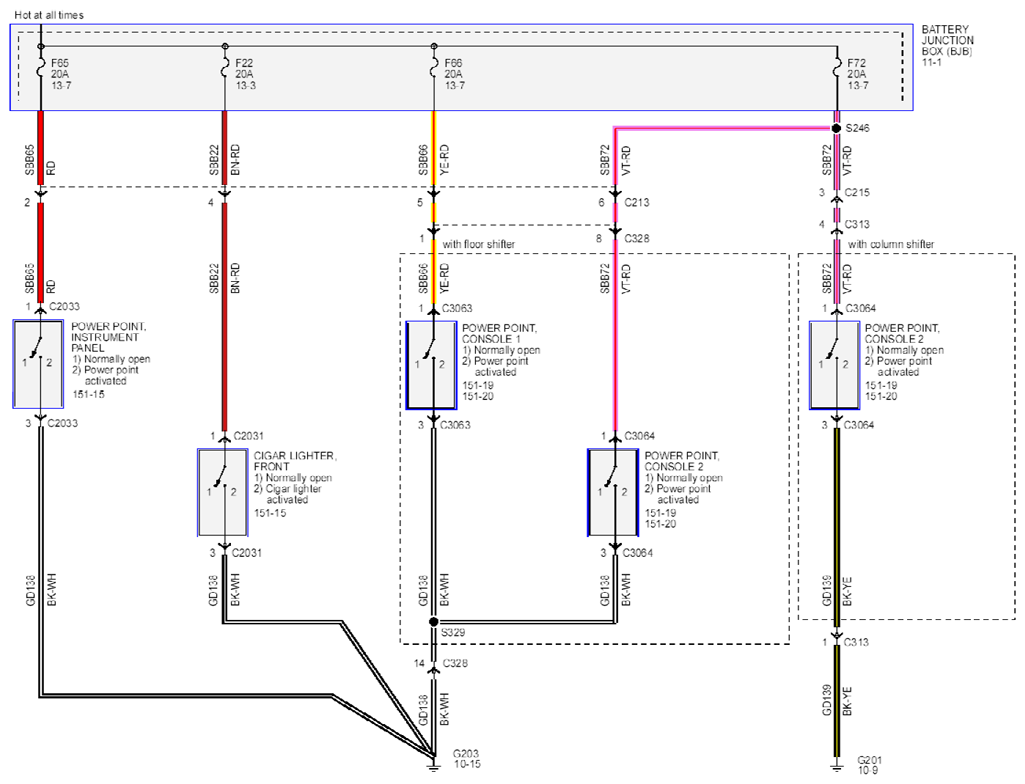Click the "S246" splice label
The image size is (1025, 784).
pyautogui.click(x=858, y=128)
